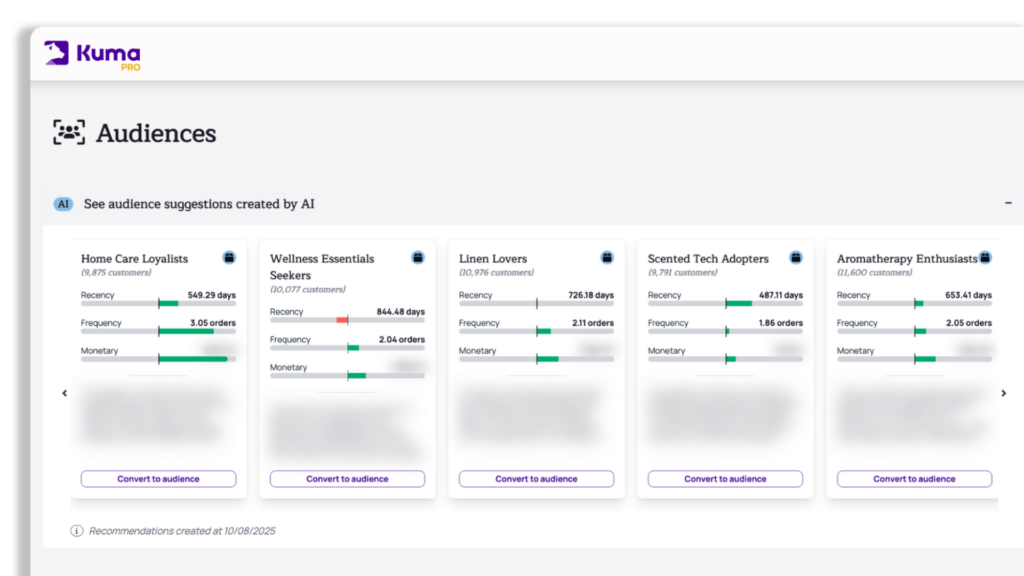Convert Home Care Loyalists to audience
The width and height of the screenshot is (1024, 576).
pos(158,479)
